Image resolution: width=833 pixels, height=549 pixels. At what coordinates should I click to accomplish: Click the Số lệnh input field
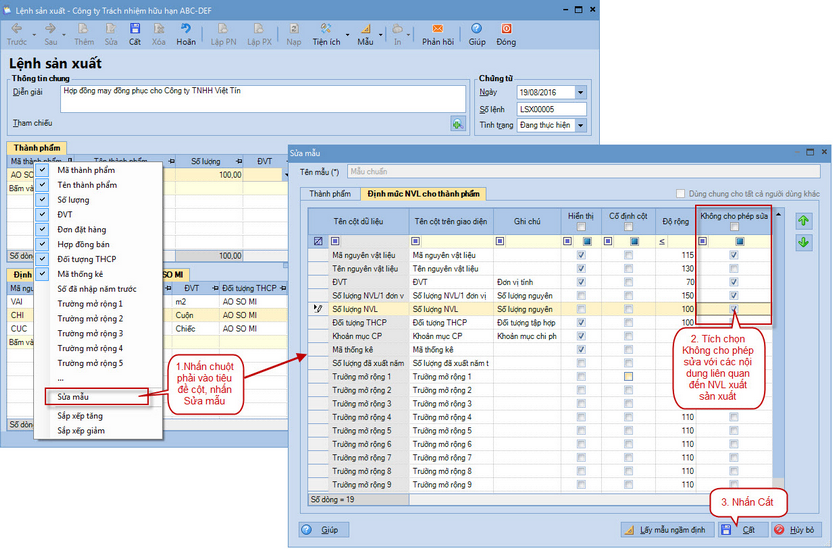pos(551,109)
